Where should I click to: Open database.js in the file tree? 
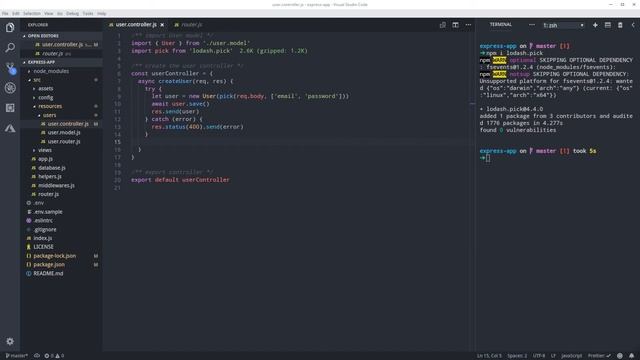pyautogui.click(x=51, y=168)
